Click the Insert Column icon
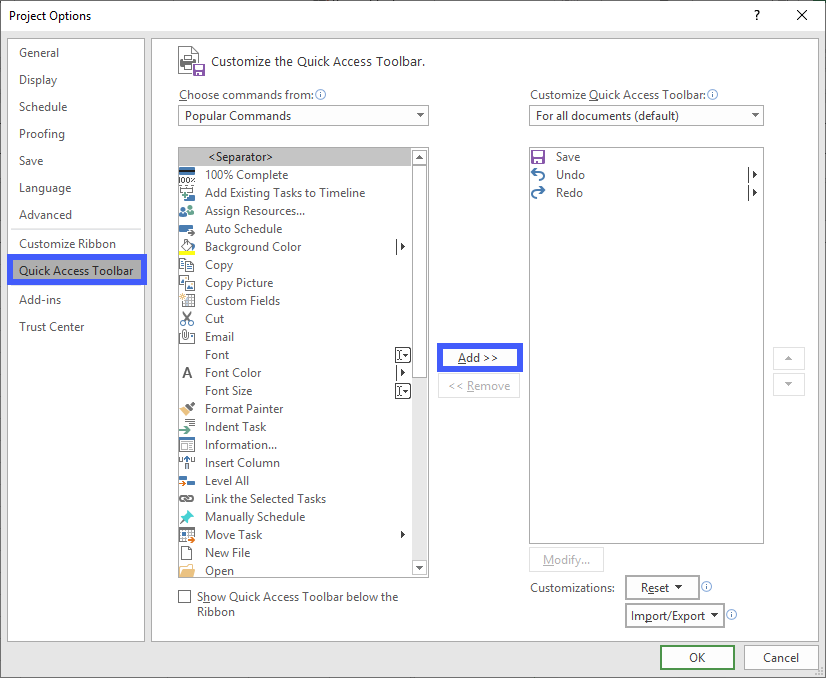The width and height of the screenshot is (826, 678). point(186,463)
